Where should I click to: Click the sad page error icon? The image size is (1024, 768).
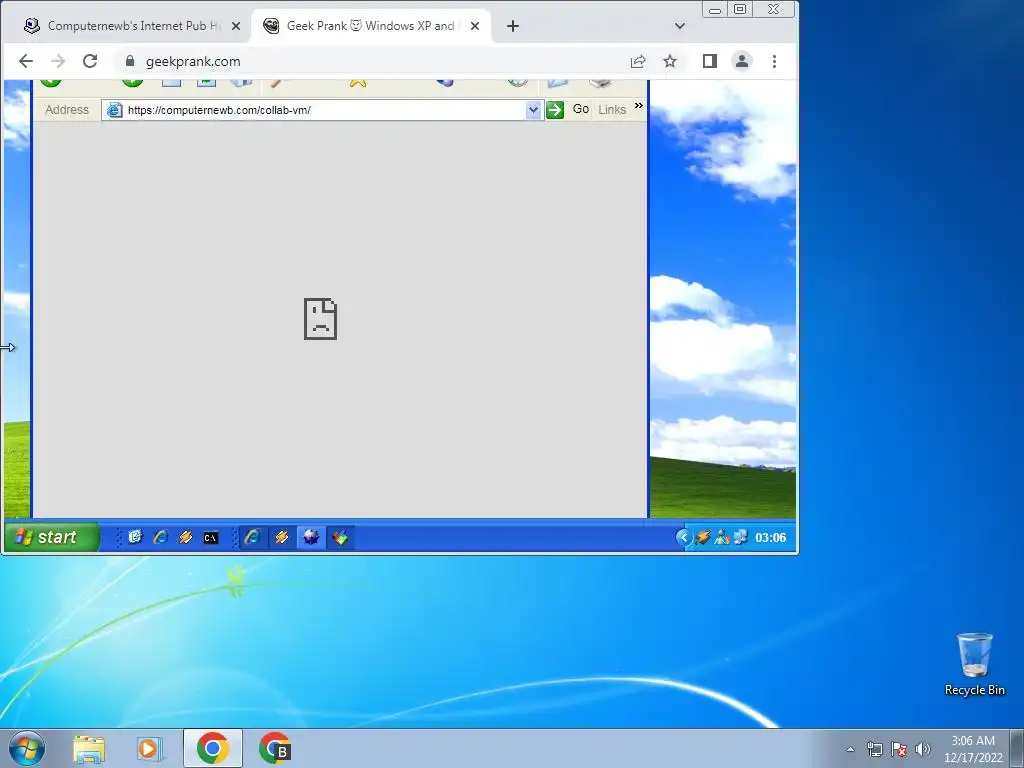321,319
